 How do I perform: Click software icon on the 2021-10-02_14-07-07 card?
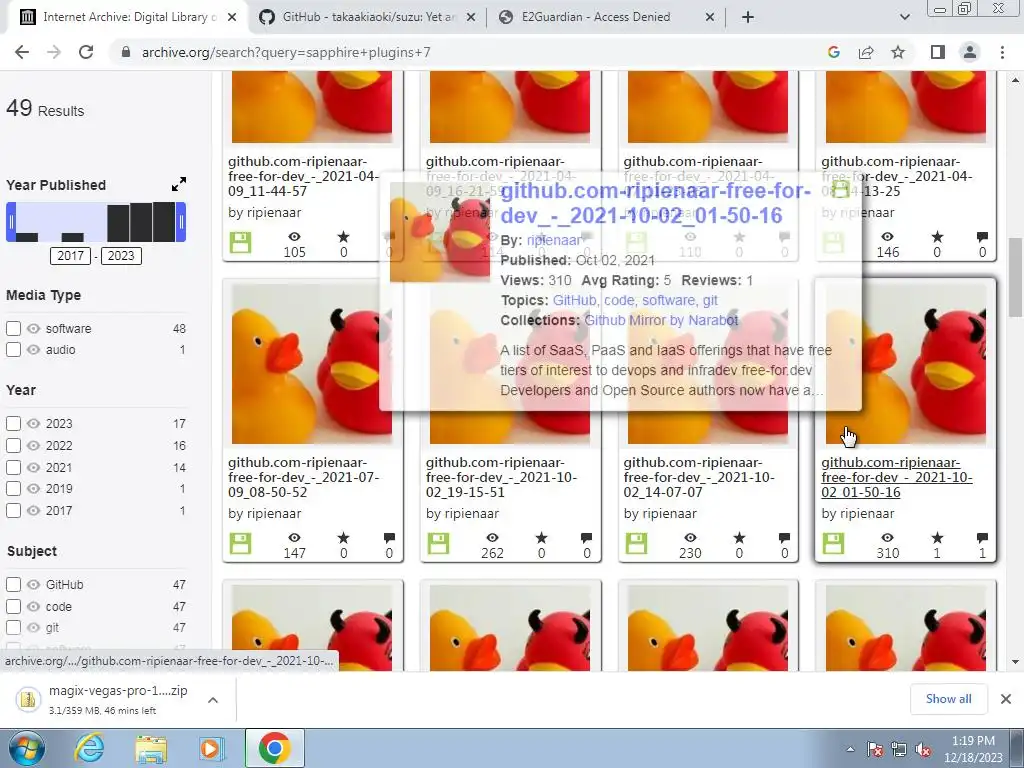[x=636, y=543]
